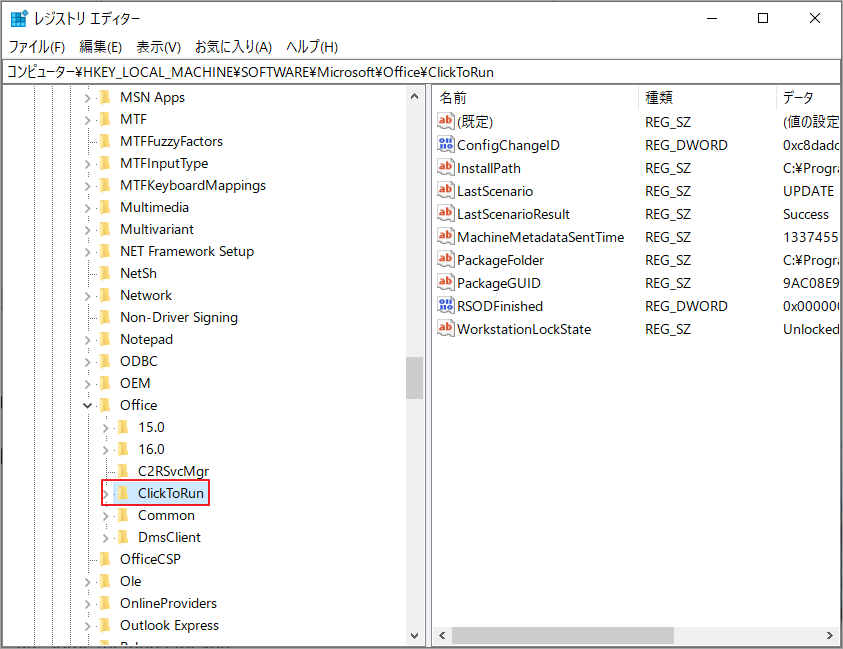The width and height of the screenshot is (843, 649).
Task: Click the tree pane vertical scrollbar thumb
Action: pos(414,378)
